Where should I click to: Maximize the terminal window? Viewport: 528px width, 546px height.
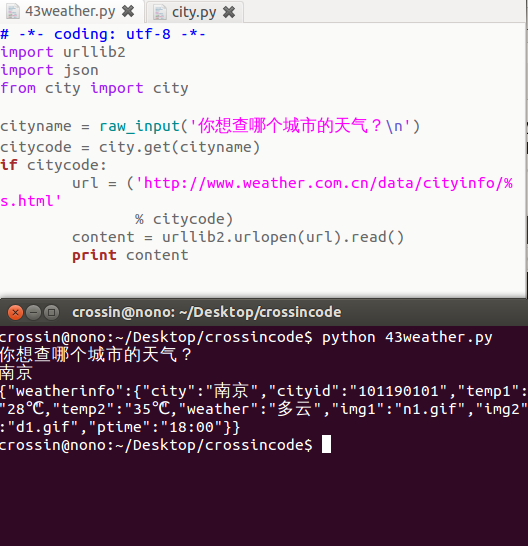pos(52,312)
